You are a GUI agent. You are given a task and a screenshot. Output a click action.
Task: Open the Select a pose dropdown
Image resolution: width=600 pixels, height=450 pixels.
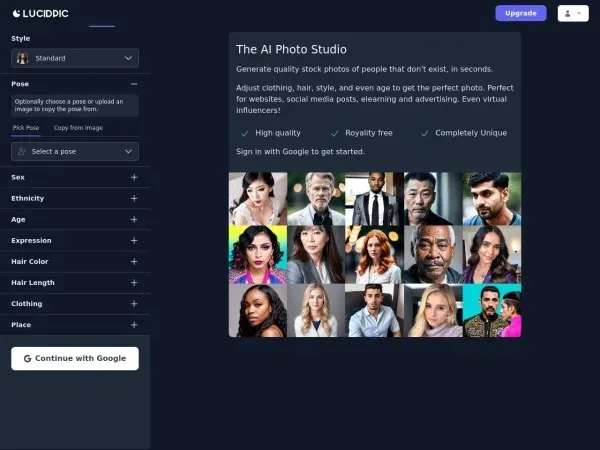[75, 152]
